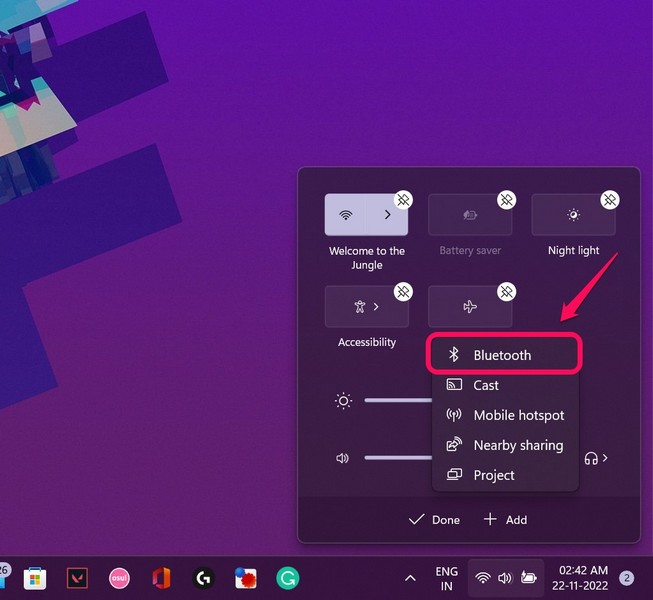Open the red-flower app in taskbar
Screen dimensions: 653x600
(246, 578)
